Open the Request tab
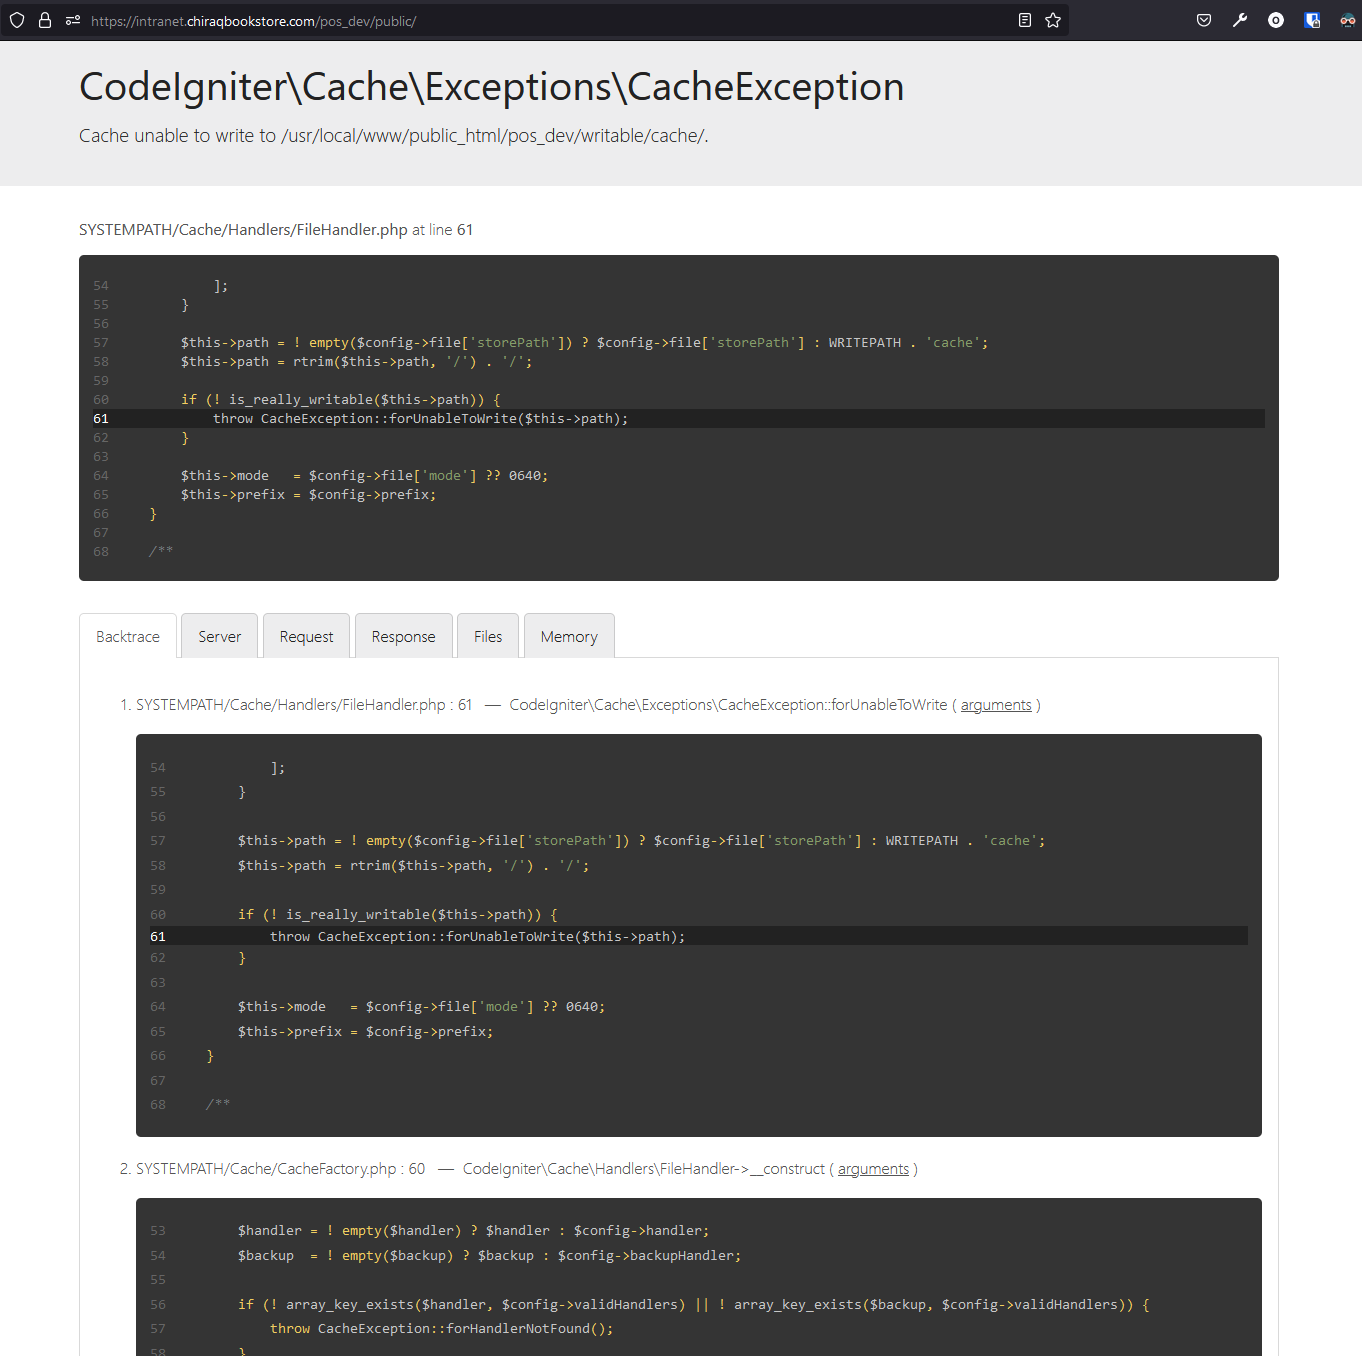The width and height of the screenshot is (1362, 1356). (x=306, y=636)
